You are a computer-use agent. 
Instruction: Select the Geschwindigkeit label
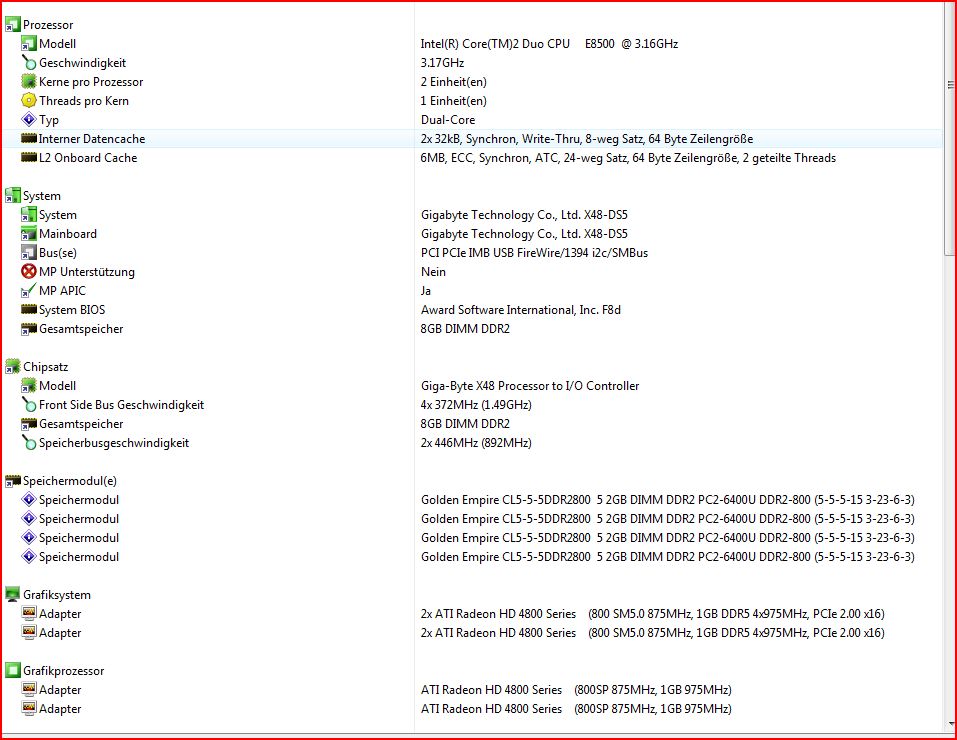[x=82, y=63]
